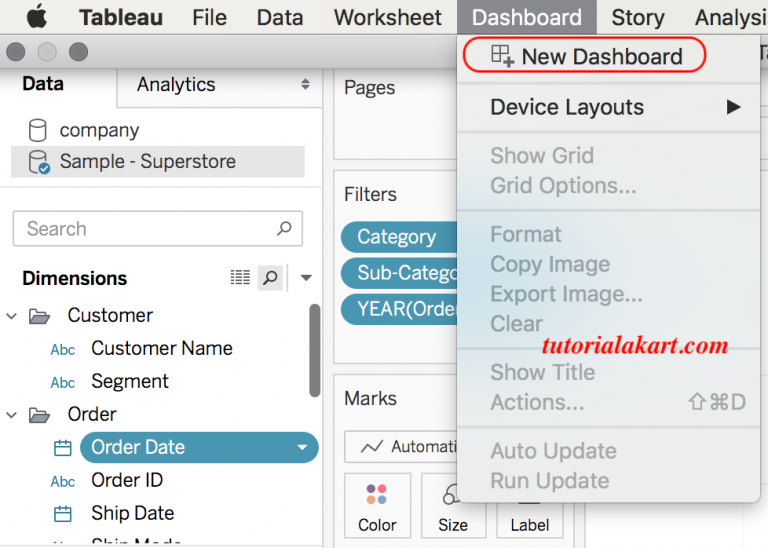The width and height of the screenshot is (768, 548).
Task: Click the calendar icon beside Order Date
Action: pyautogui.click(x=63, y=448)
